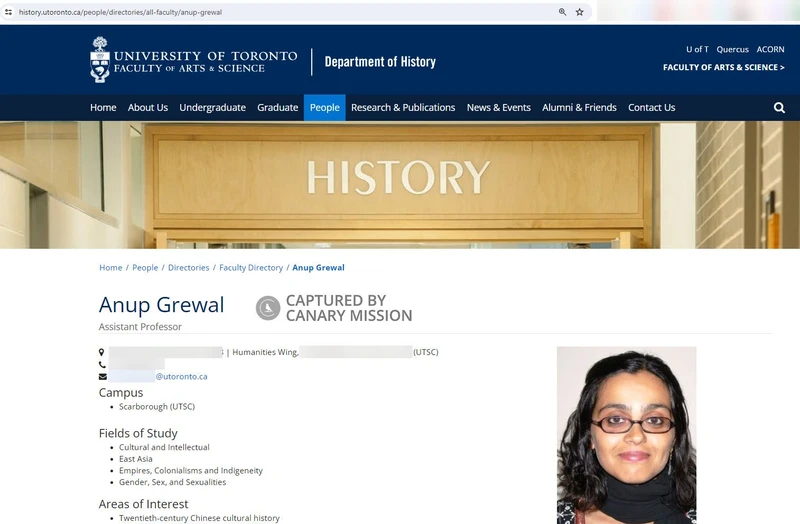Click the envelope email icon

click(x=103, y=377)
